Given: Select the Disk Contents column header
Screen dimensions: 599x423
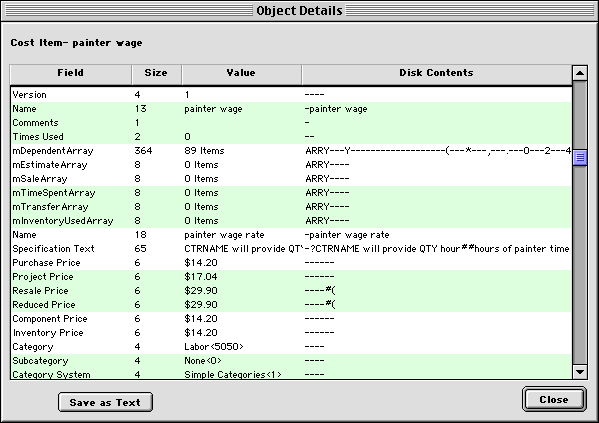Looking at the screenshot, I should click(437, 74).
